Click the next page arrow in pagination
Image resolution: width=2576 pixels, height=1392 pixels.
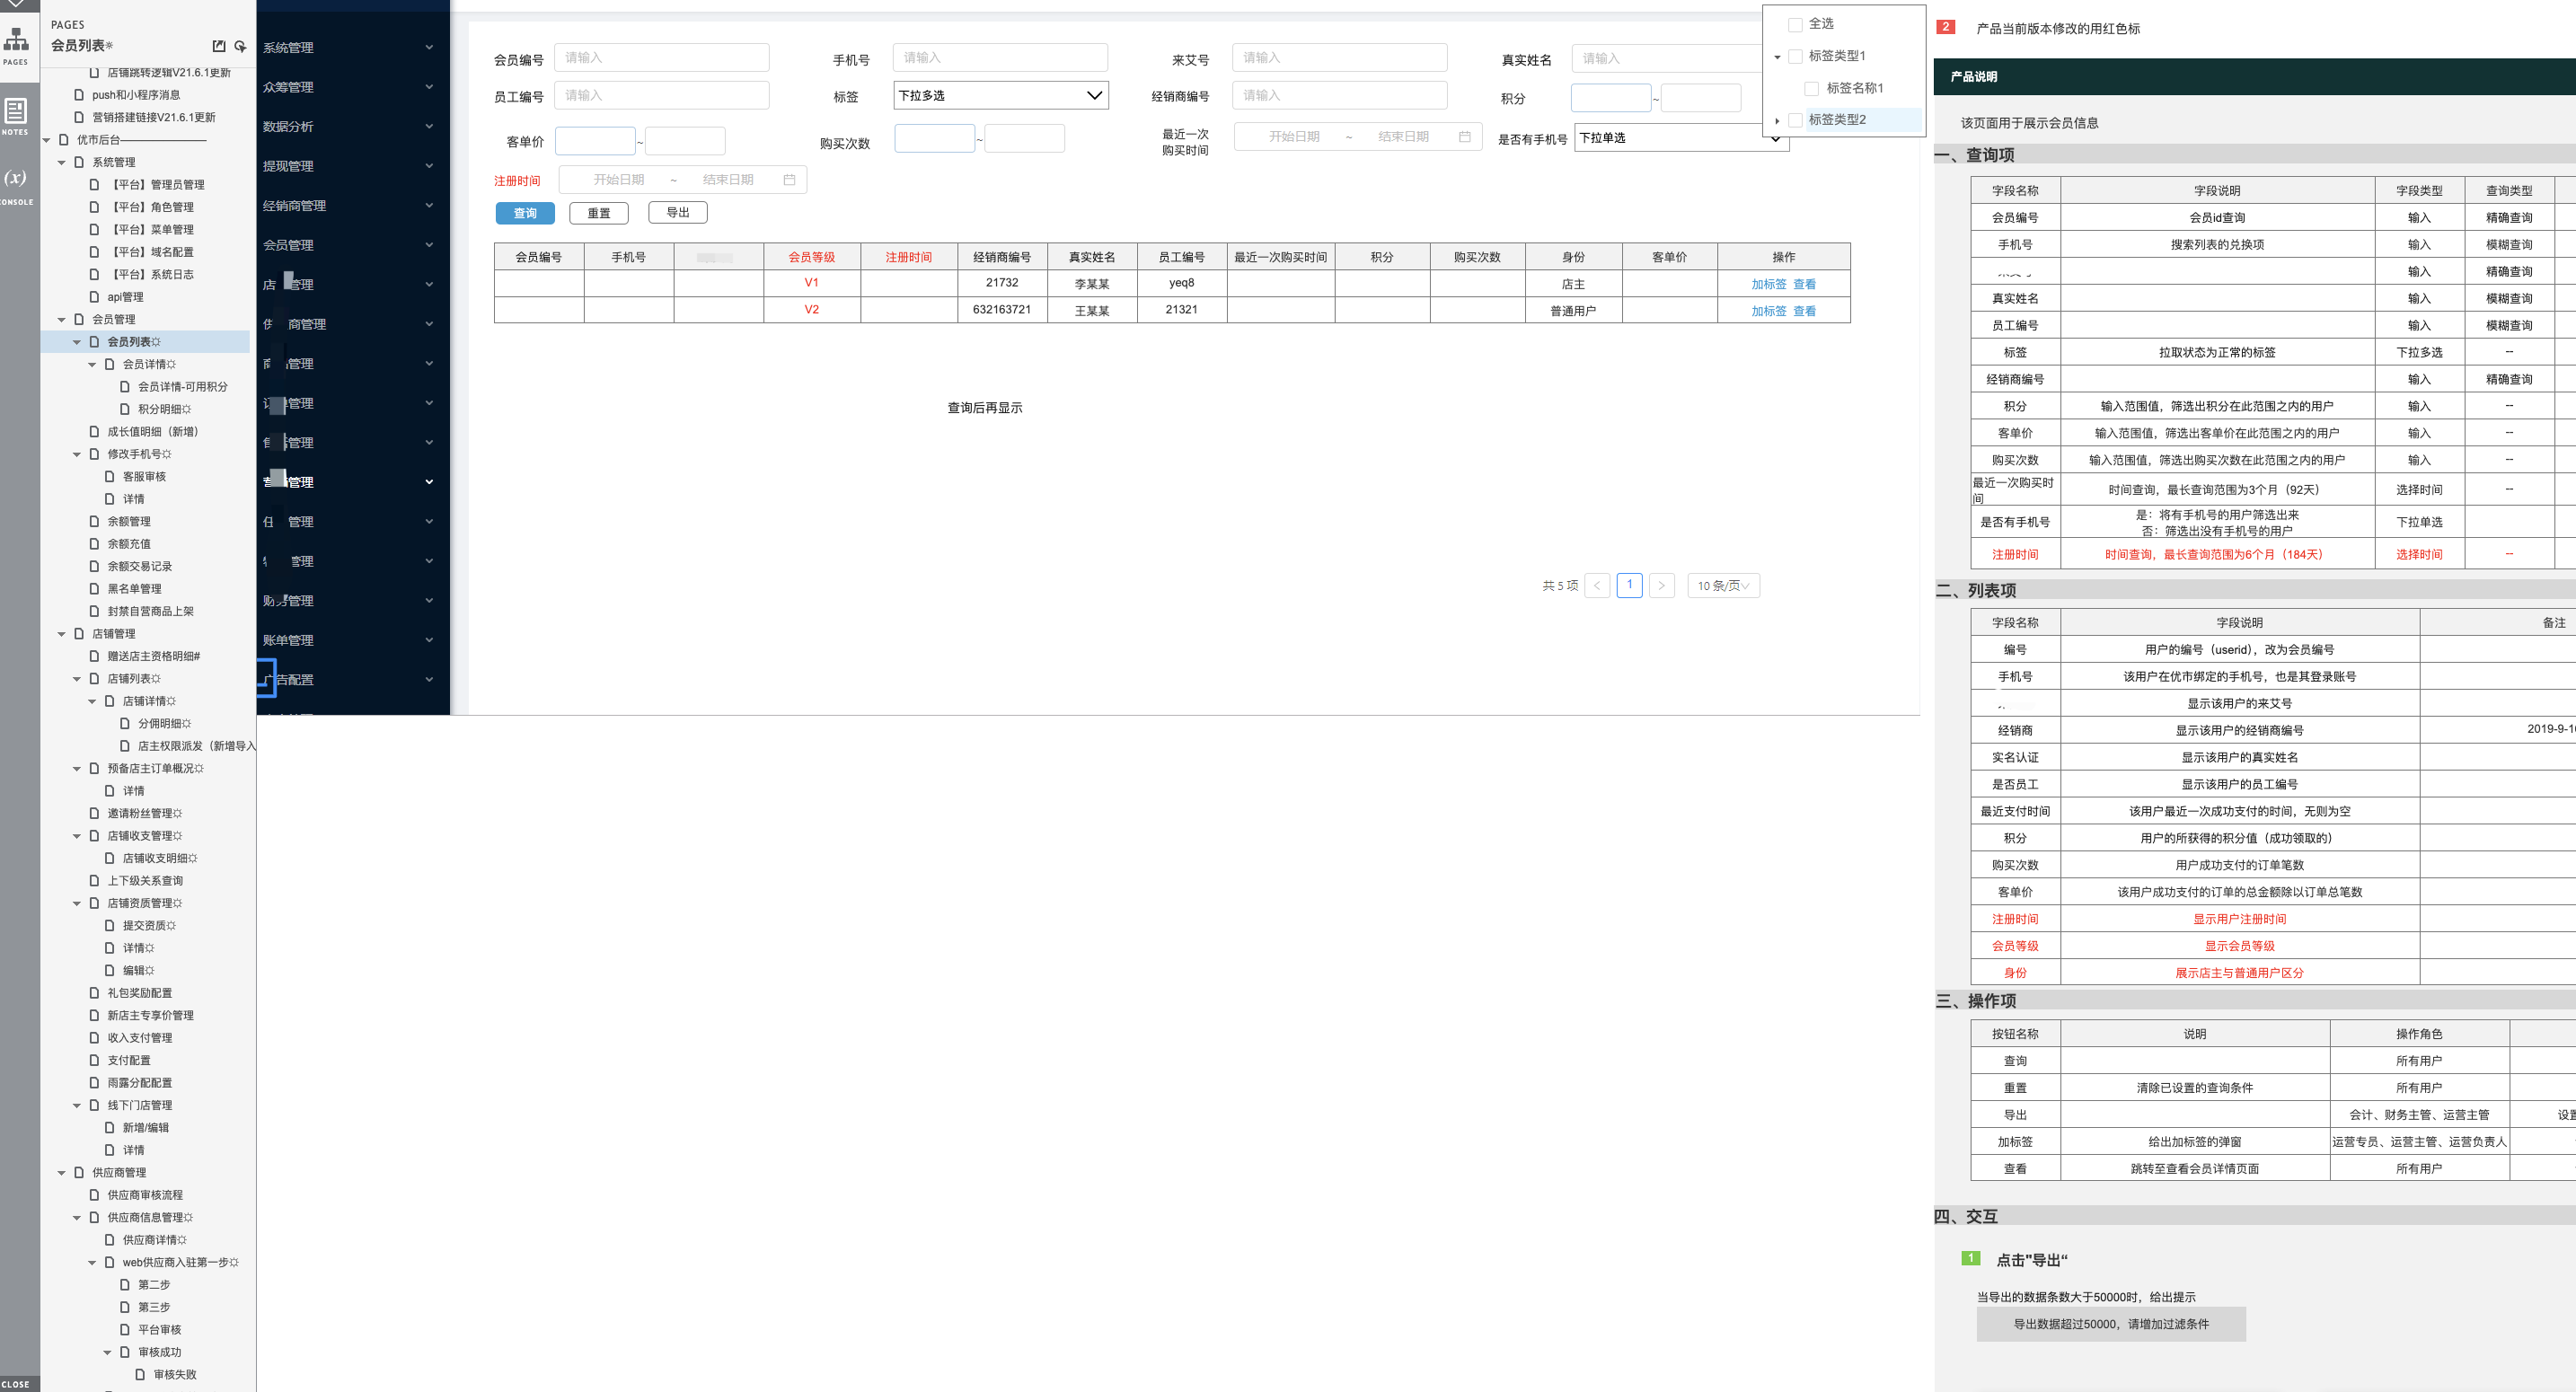click(1661, 586)
